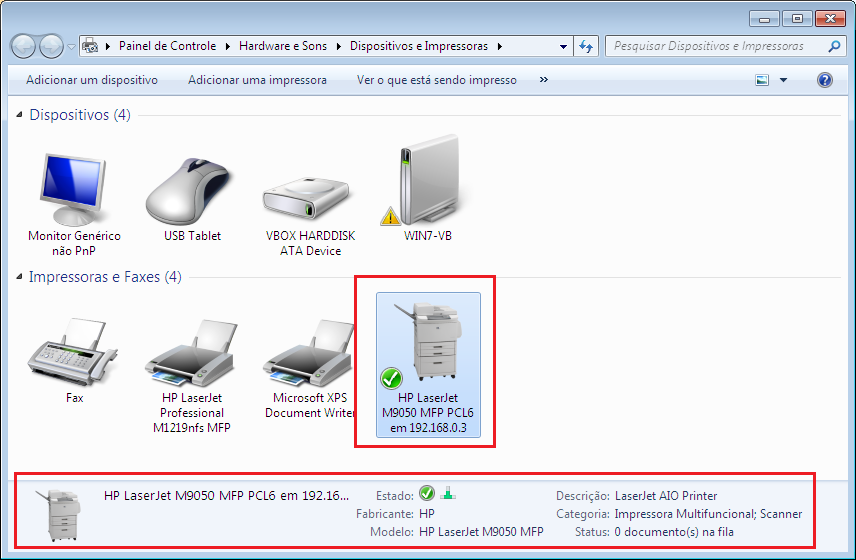Click Fabricante value 'HP'

point(426,514)
